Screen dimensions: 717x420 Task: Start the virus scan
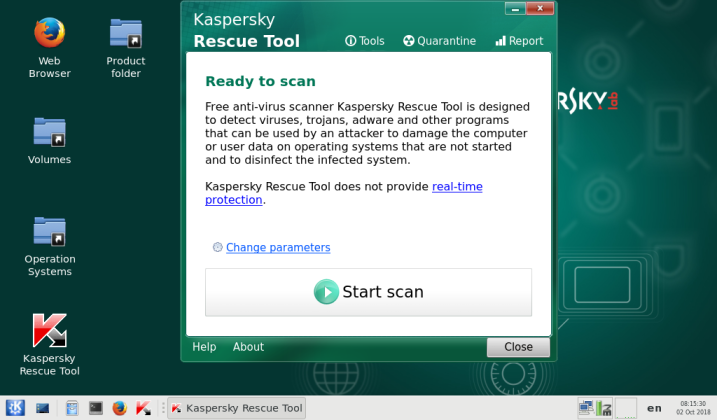[369, 292]
